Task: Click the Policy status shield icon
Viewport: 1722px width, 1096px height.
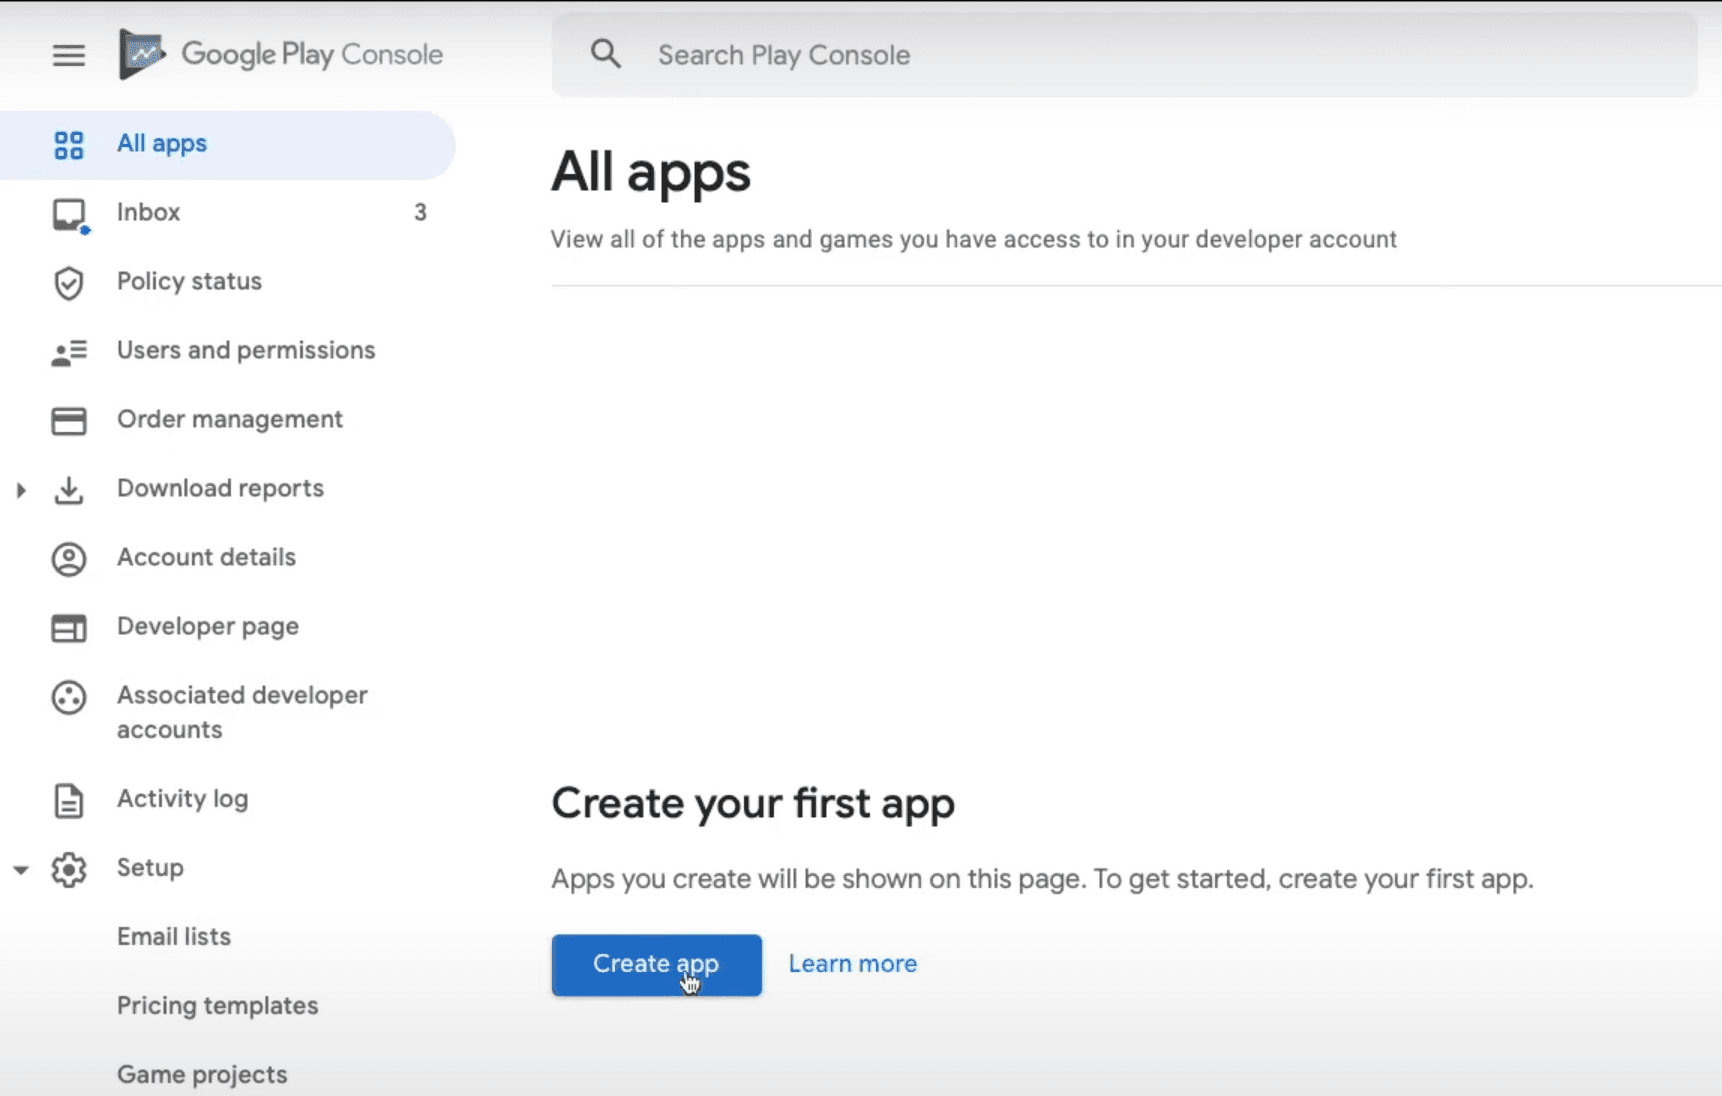Action: click(68, 283)
